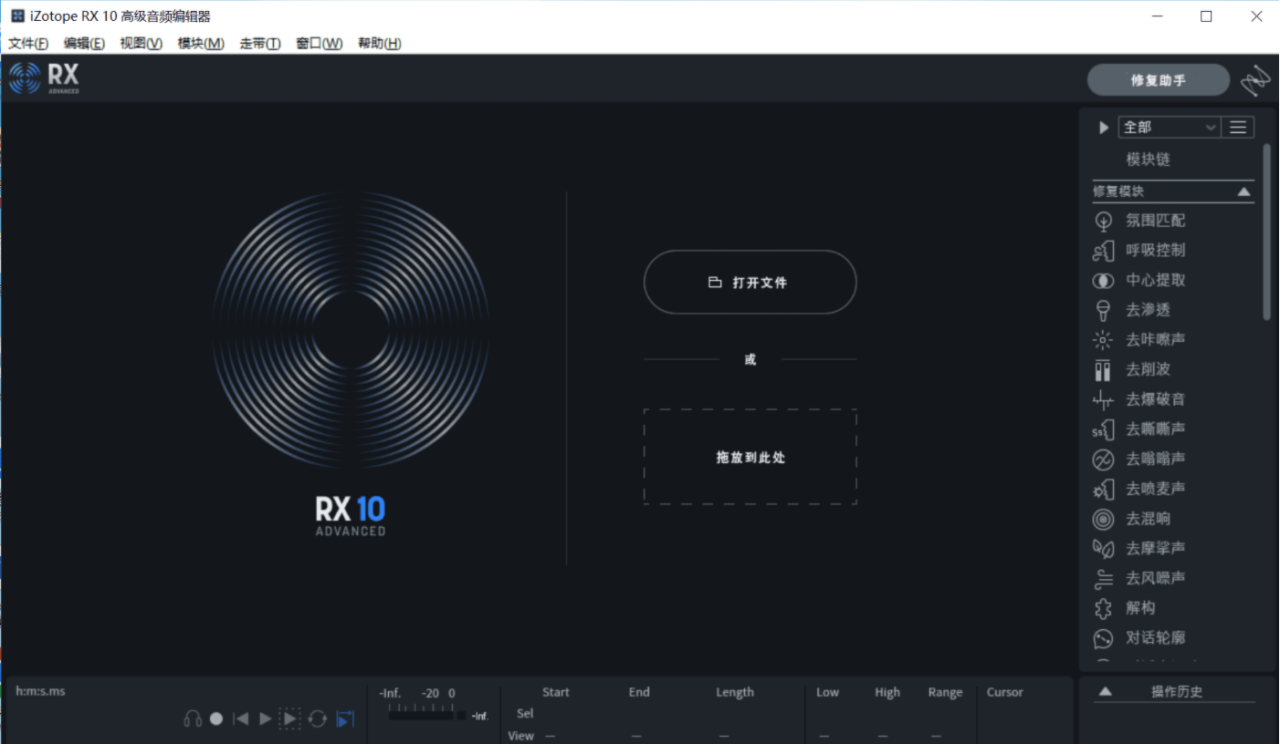Click the Range column header

click(x=945, y=692)
